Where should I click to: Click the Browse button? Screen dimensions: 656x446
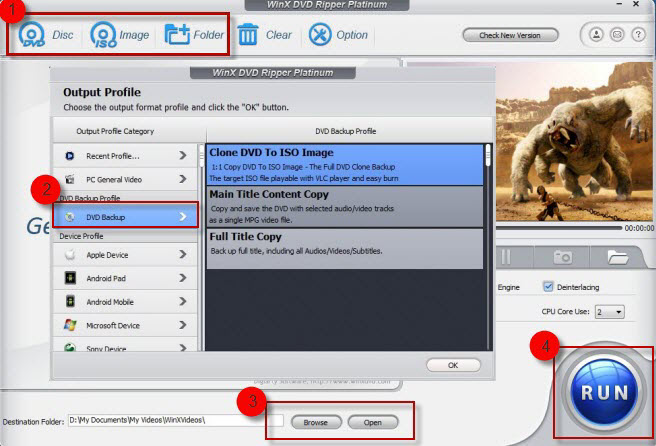click(316, 423)
